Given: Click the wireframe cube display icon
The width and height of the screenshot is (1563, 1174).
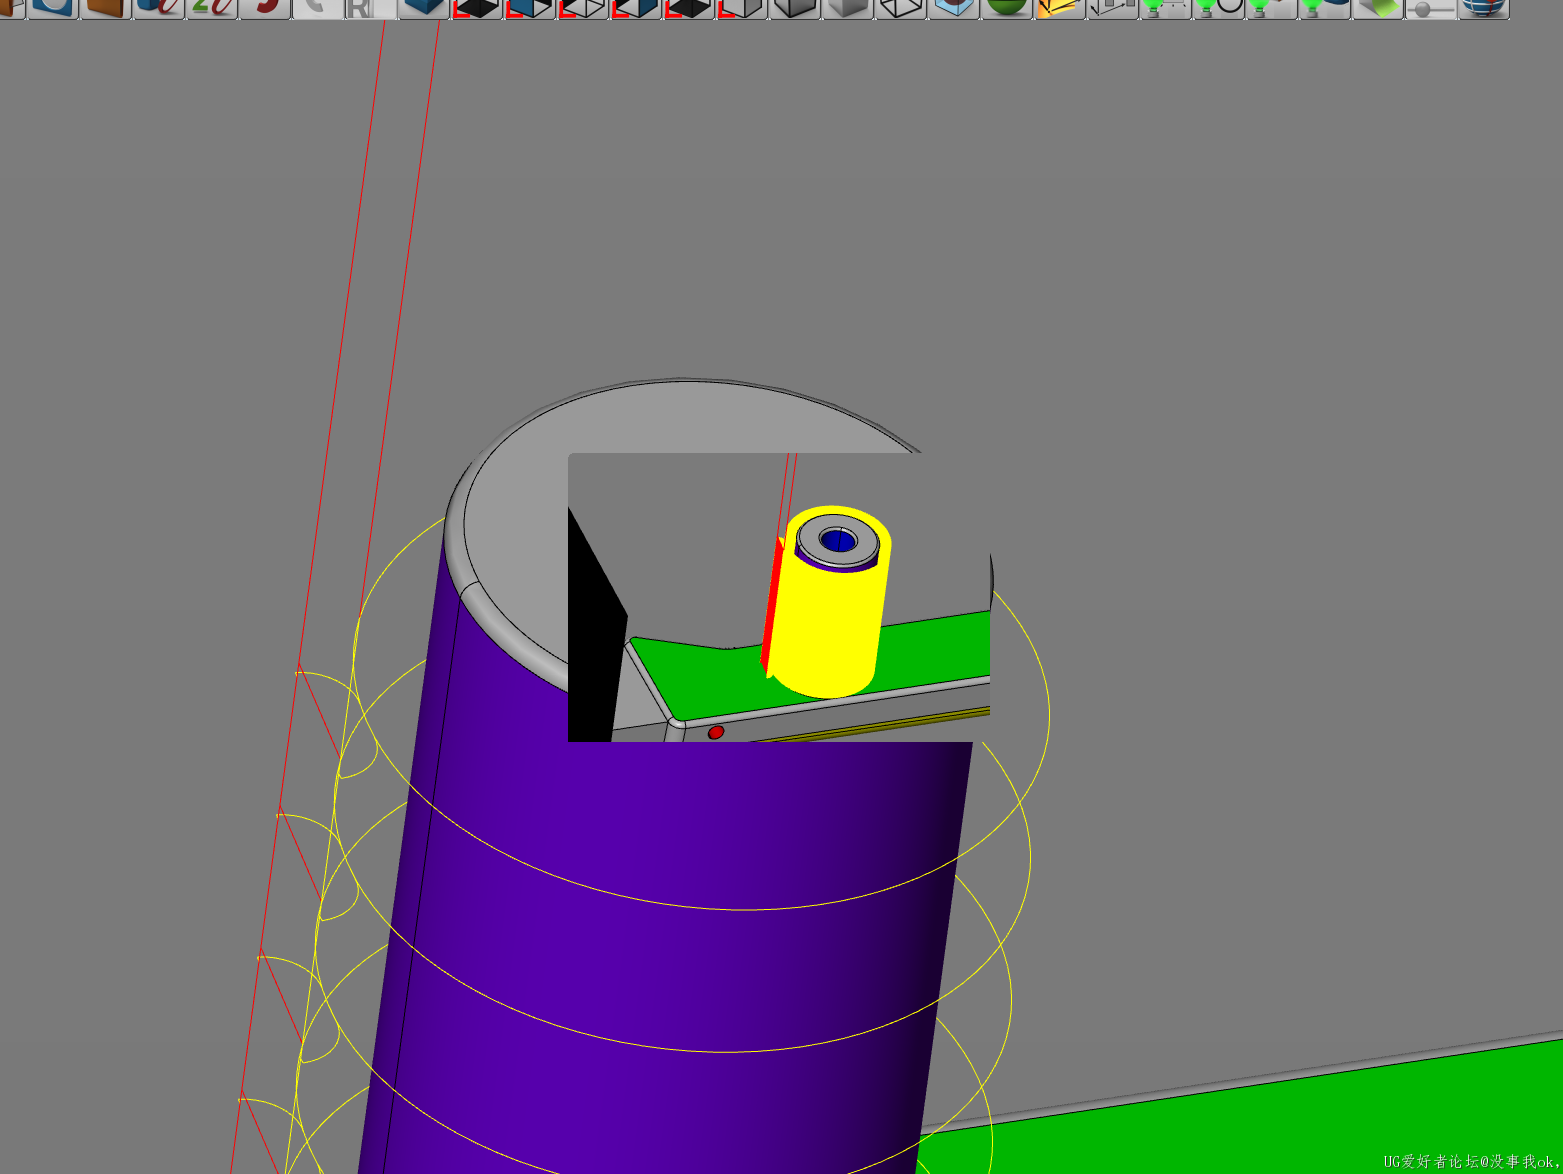Looking at the screenshot, I should [x=901, y=8].
